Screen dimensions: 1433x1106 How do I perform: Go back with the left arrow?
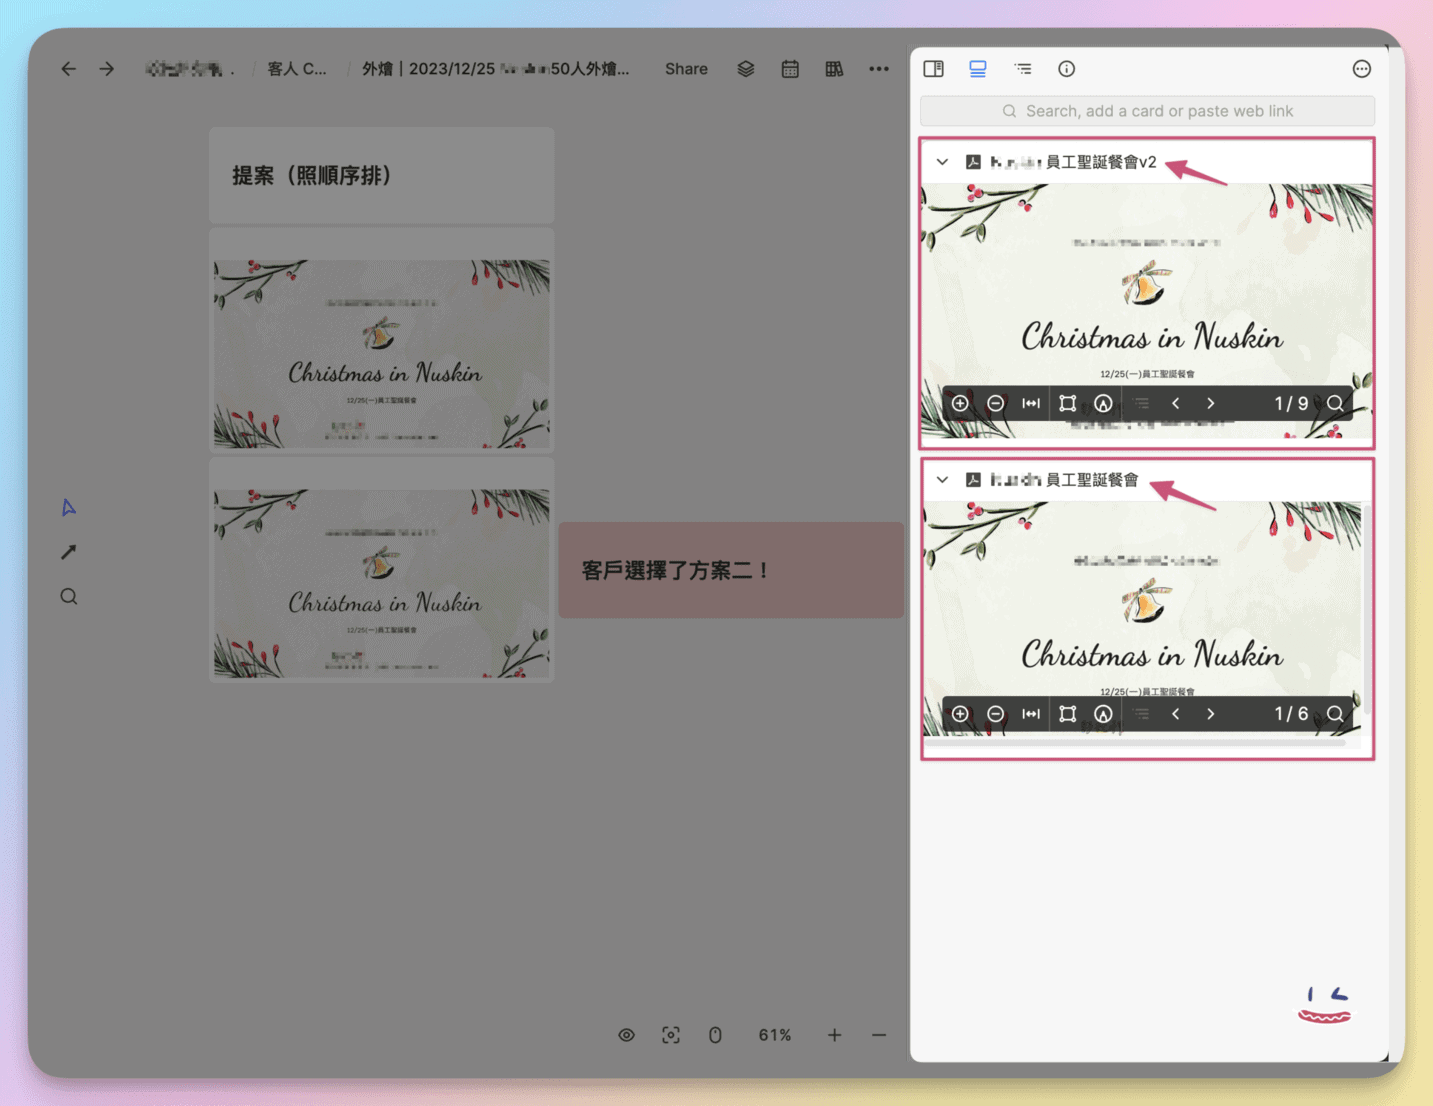point(68,69)
